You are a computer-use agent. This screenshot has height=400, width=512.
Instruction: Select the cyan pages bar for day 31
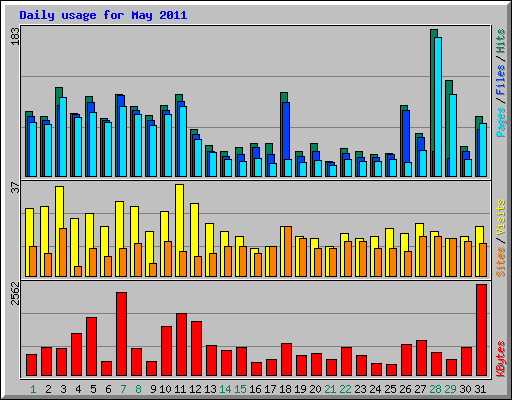click(x=483, y=150)
